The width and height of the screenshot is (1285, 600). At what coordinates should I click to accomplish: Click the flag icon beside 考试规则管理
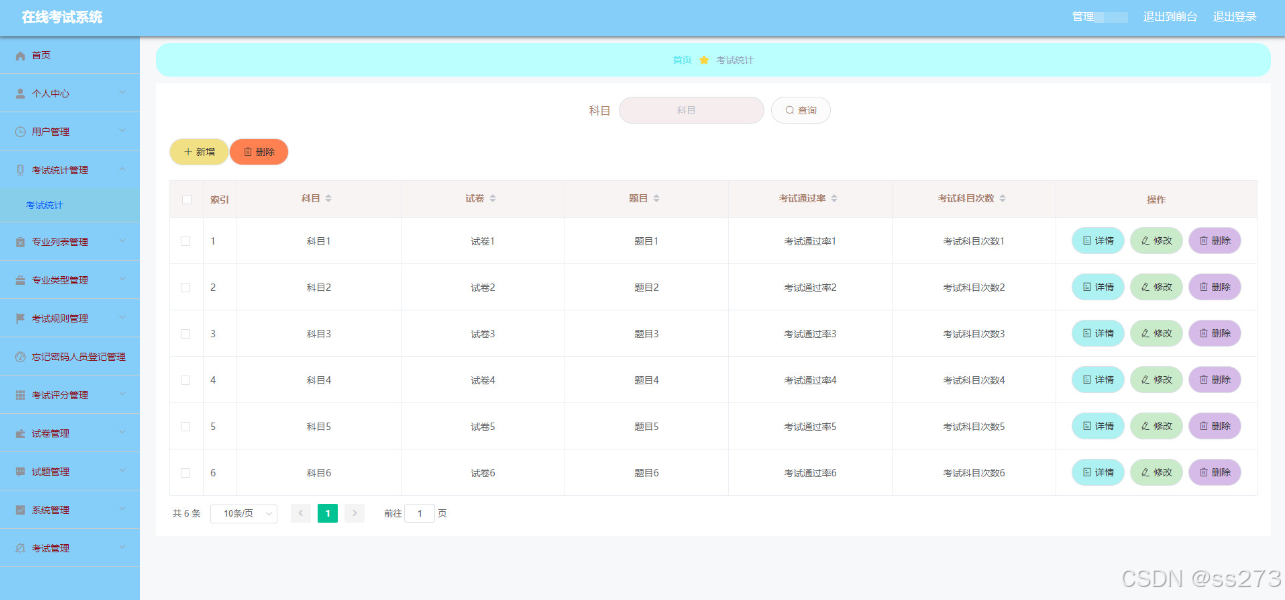click(x=20, y=319)
